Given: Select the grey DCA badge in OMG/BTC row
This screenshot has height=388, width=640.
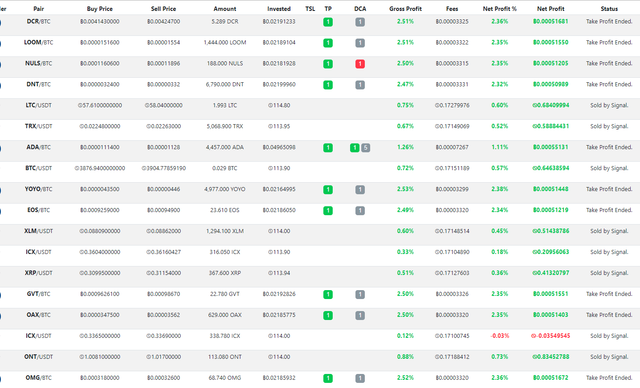Looking at the screenshot, I should tap(360, 378).
